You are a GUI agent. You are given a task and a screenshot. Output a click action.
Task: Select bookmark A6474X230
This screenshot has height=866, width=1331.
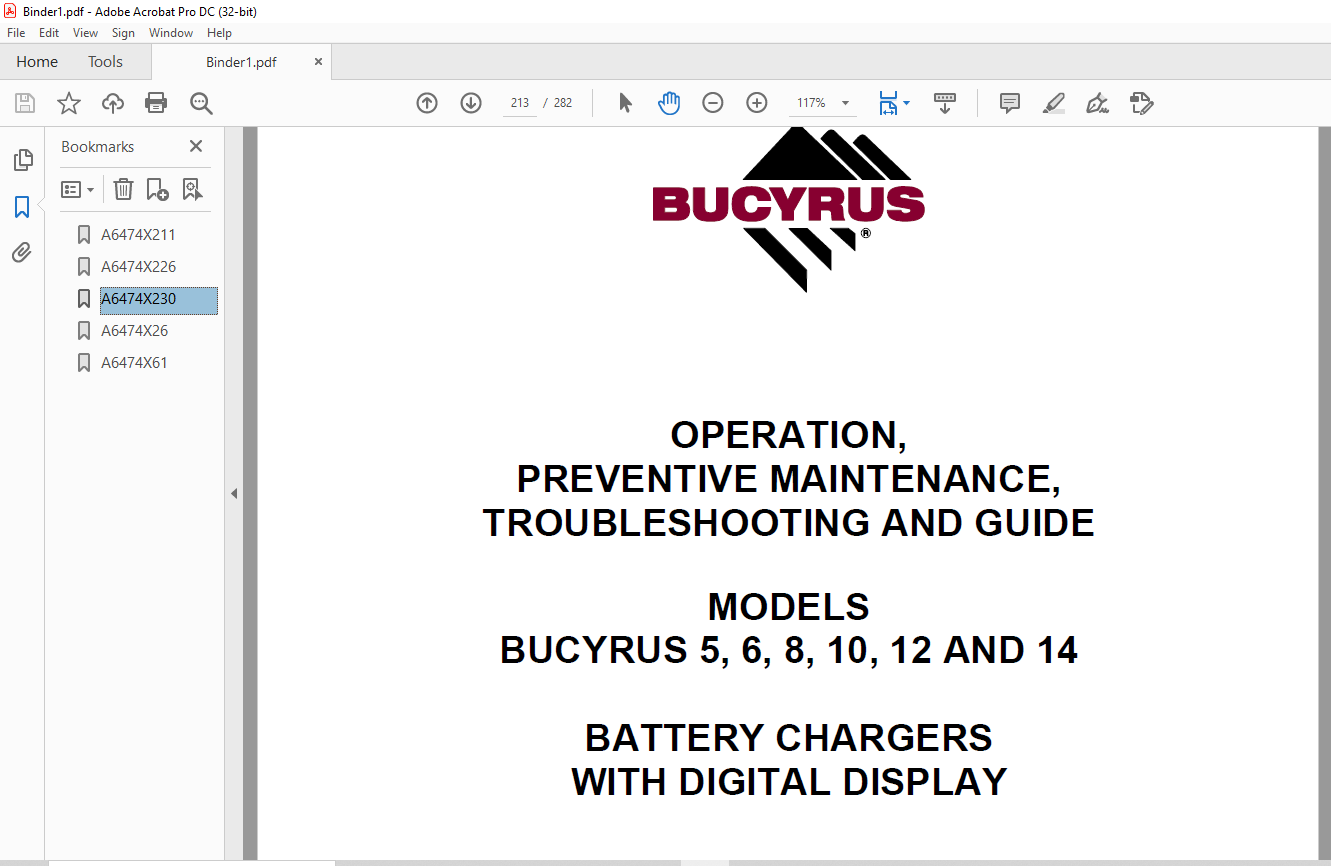click(158, 299)
